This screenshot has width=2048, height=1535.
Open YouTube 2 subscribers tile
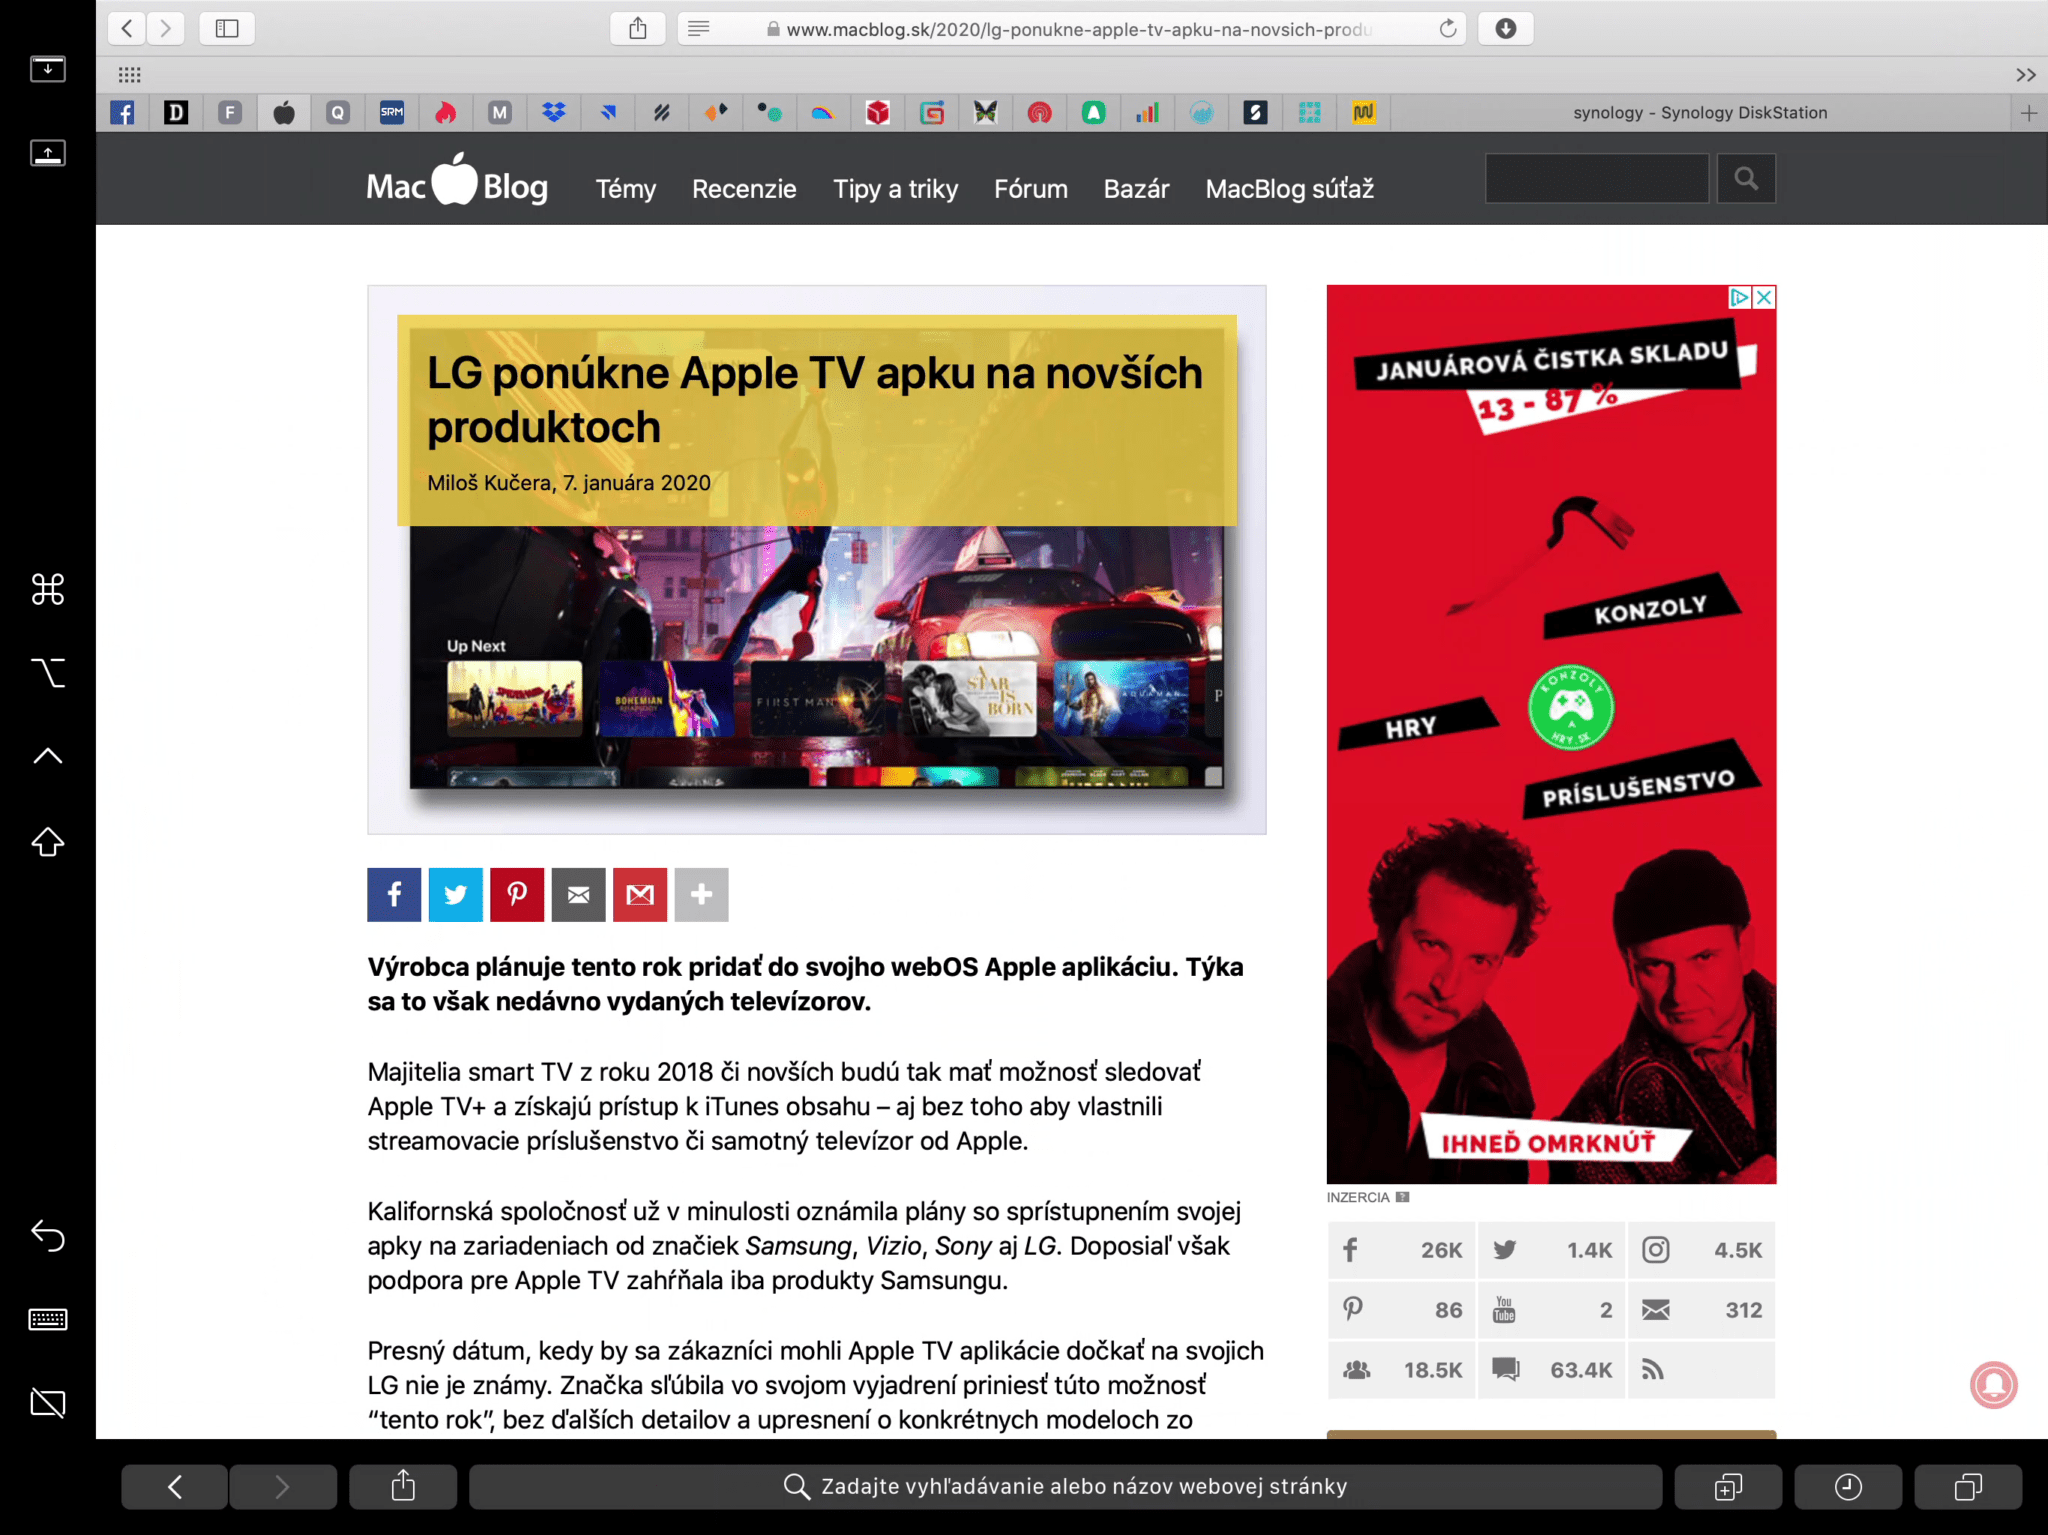click(1552, 1310)
